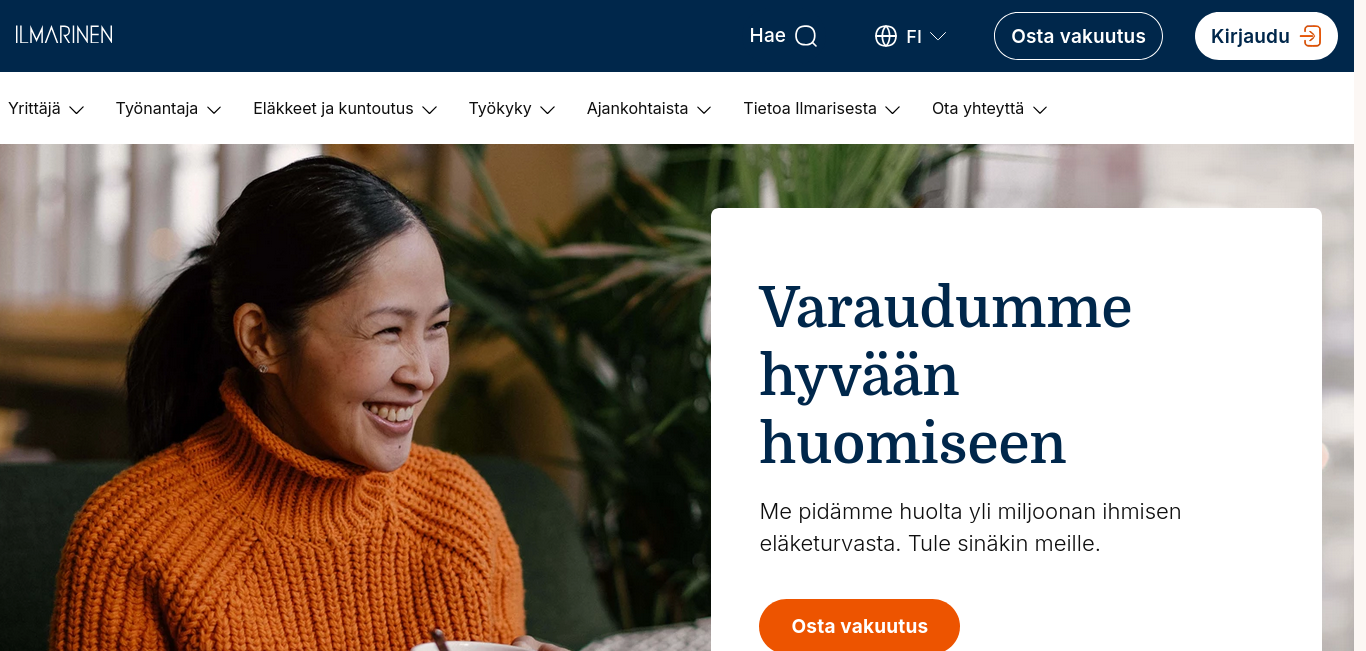Click the Ilmarinen logo

tap(64, 35)
